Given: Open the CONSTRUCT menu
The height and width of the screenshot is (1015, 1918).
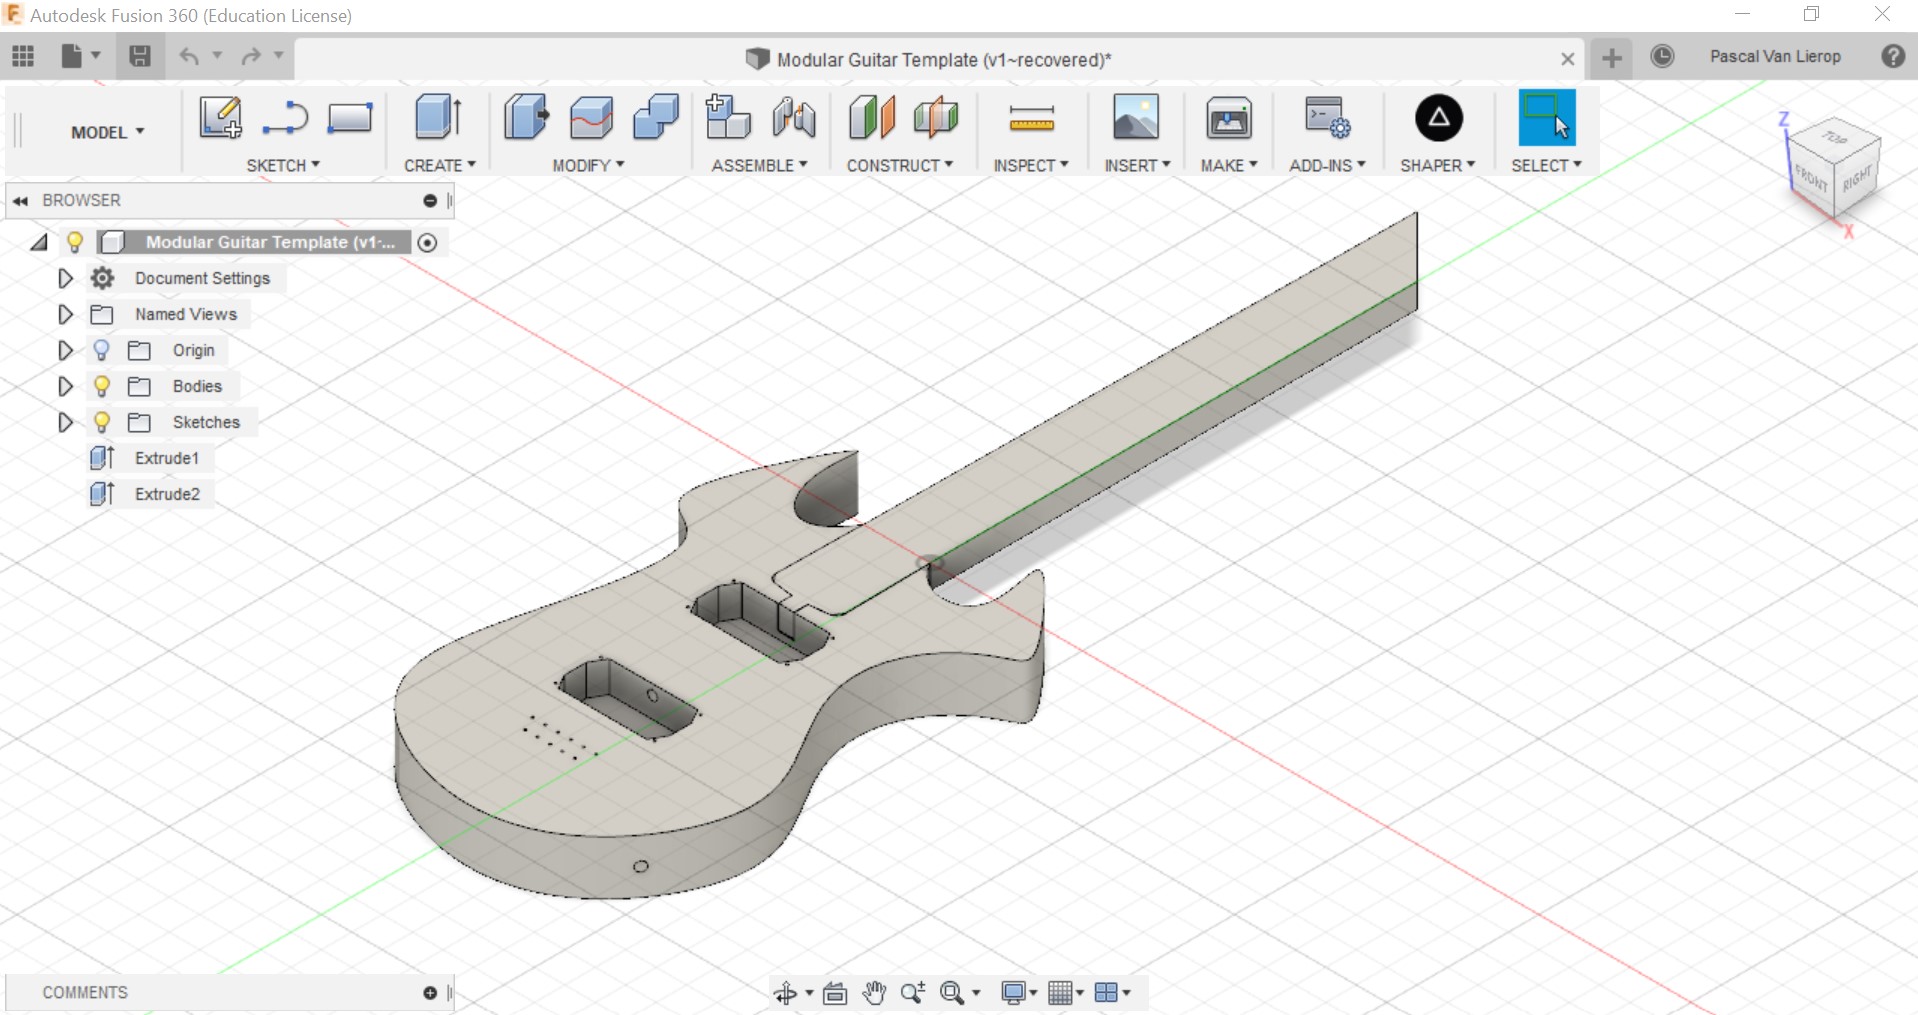Looking at the screenshot, I should click(899, 165).
